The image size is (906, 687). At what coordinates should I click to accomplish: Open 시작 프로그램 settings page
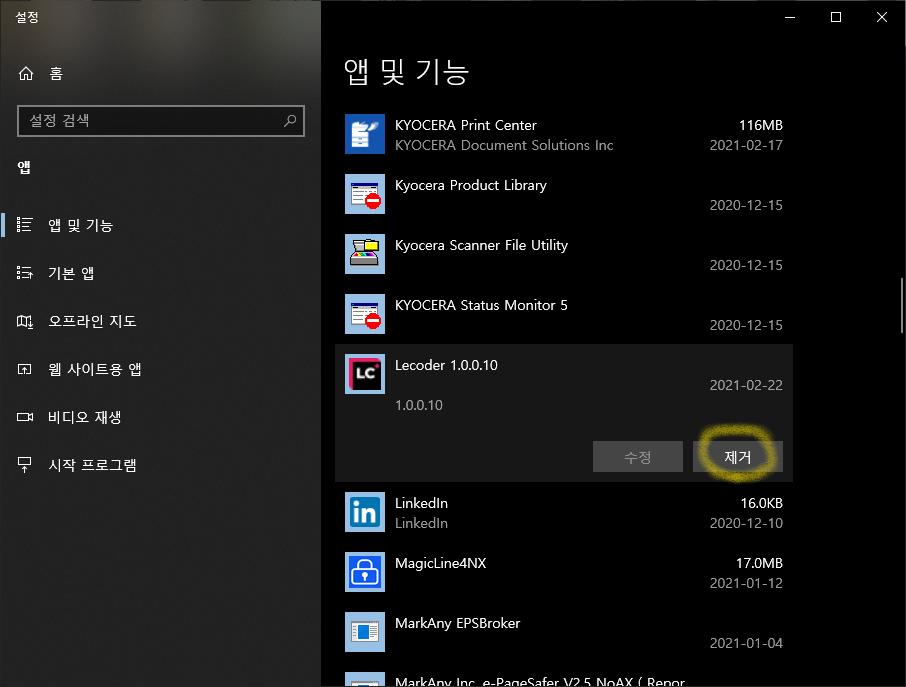point(92,465)
